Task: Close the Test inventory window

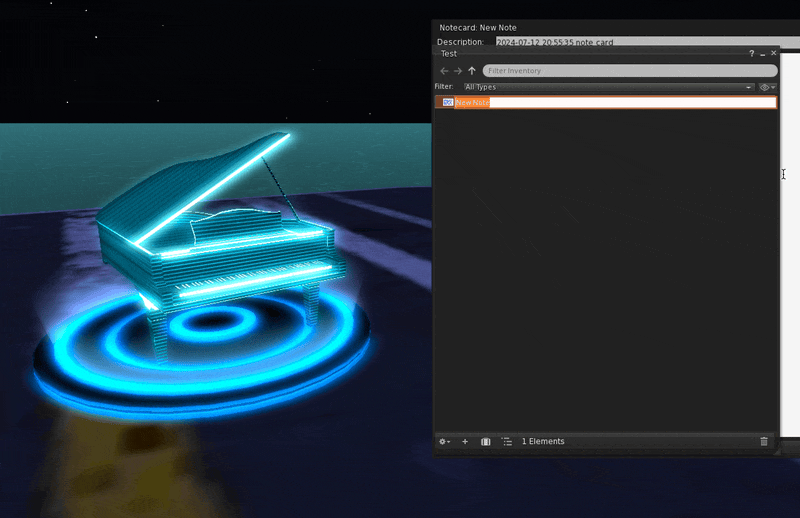Action: 773,53
